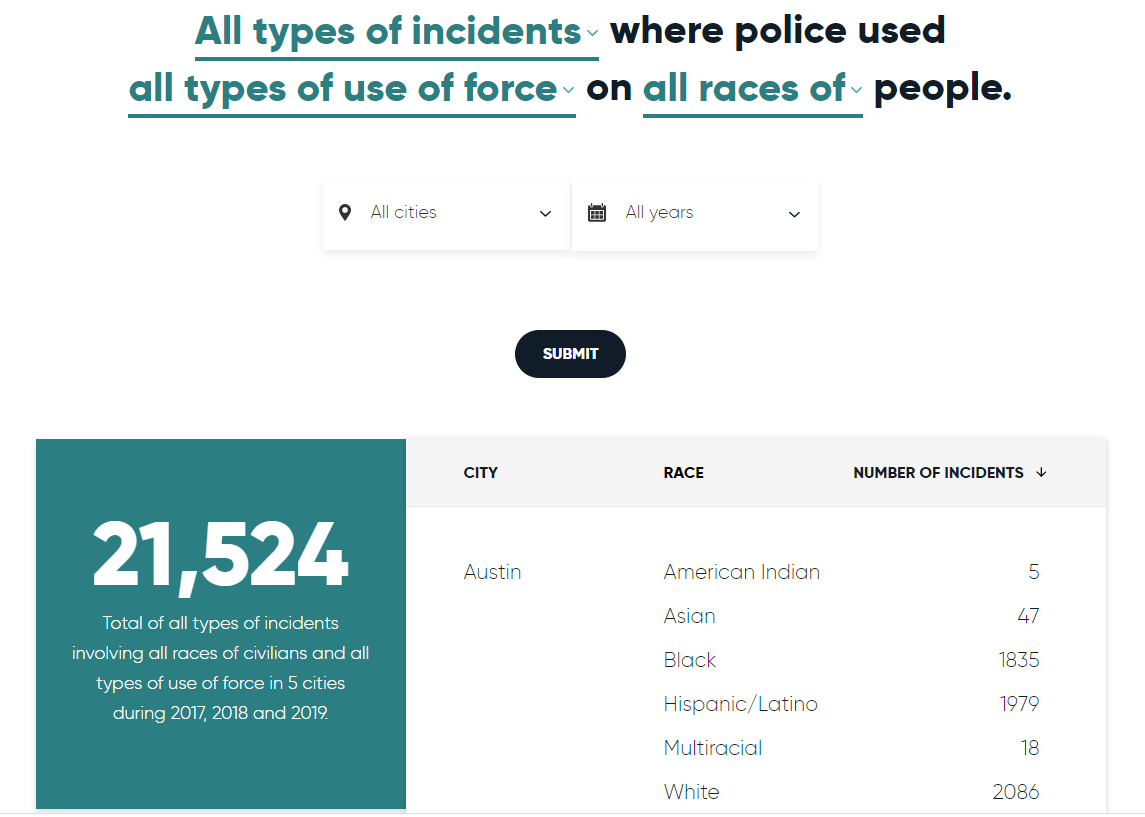Click the incident count 5
The width and height of the screenshot is (1145, 817).
tap(1033, 572)
